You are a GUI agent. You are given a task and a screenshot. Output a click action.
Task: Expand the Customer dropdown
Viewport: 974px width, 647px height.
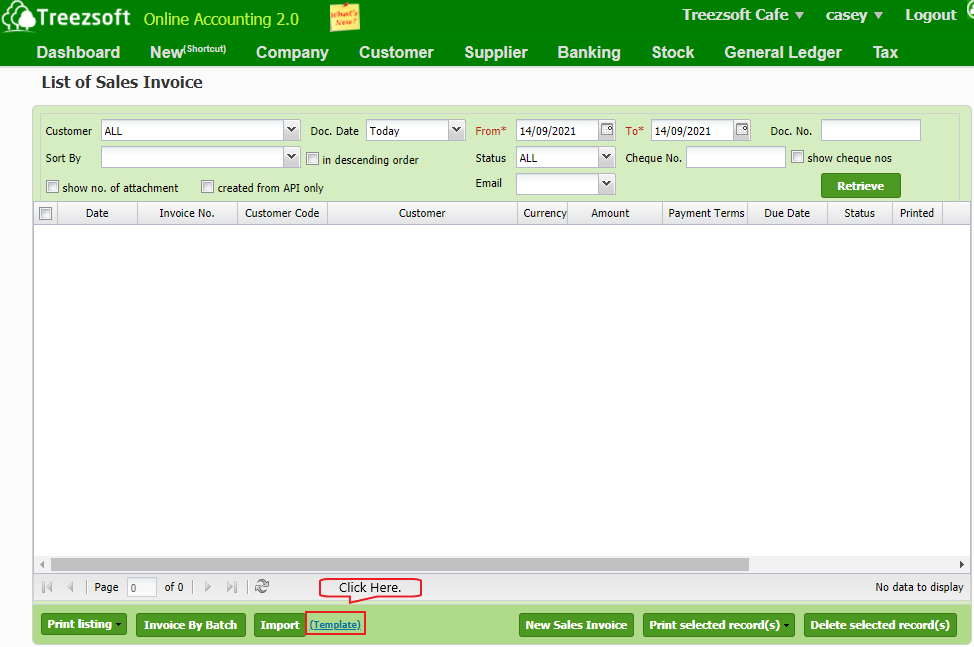(291, 130)
